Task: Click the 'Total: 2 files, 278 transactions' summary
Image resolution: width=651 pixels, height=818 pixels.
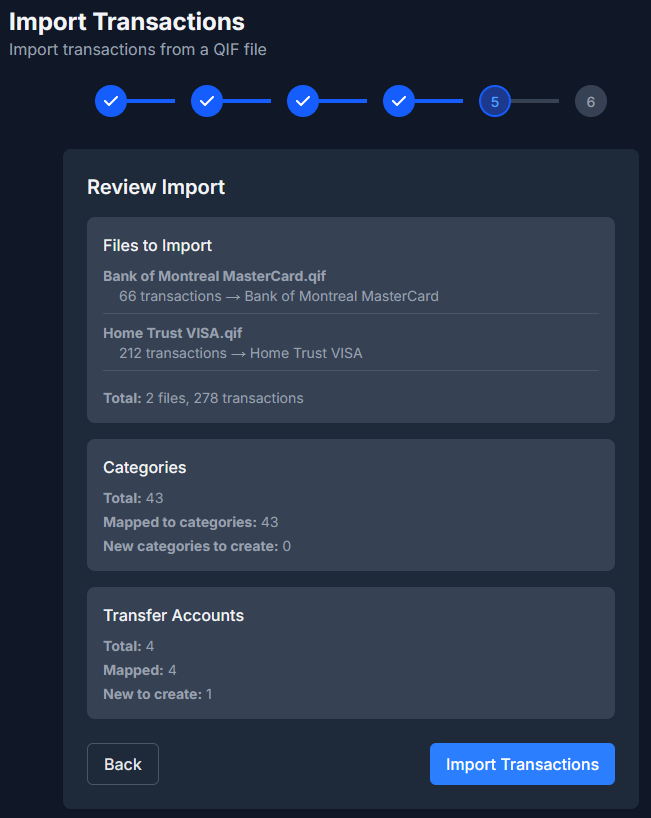Action: click(203, 398)
